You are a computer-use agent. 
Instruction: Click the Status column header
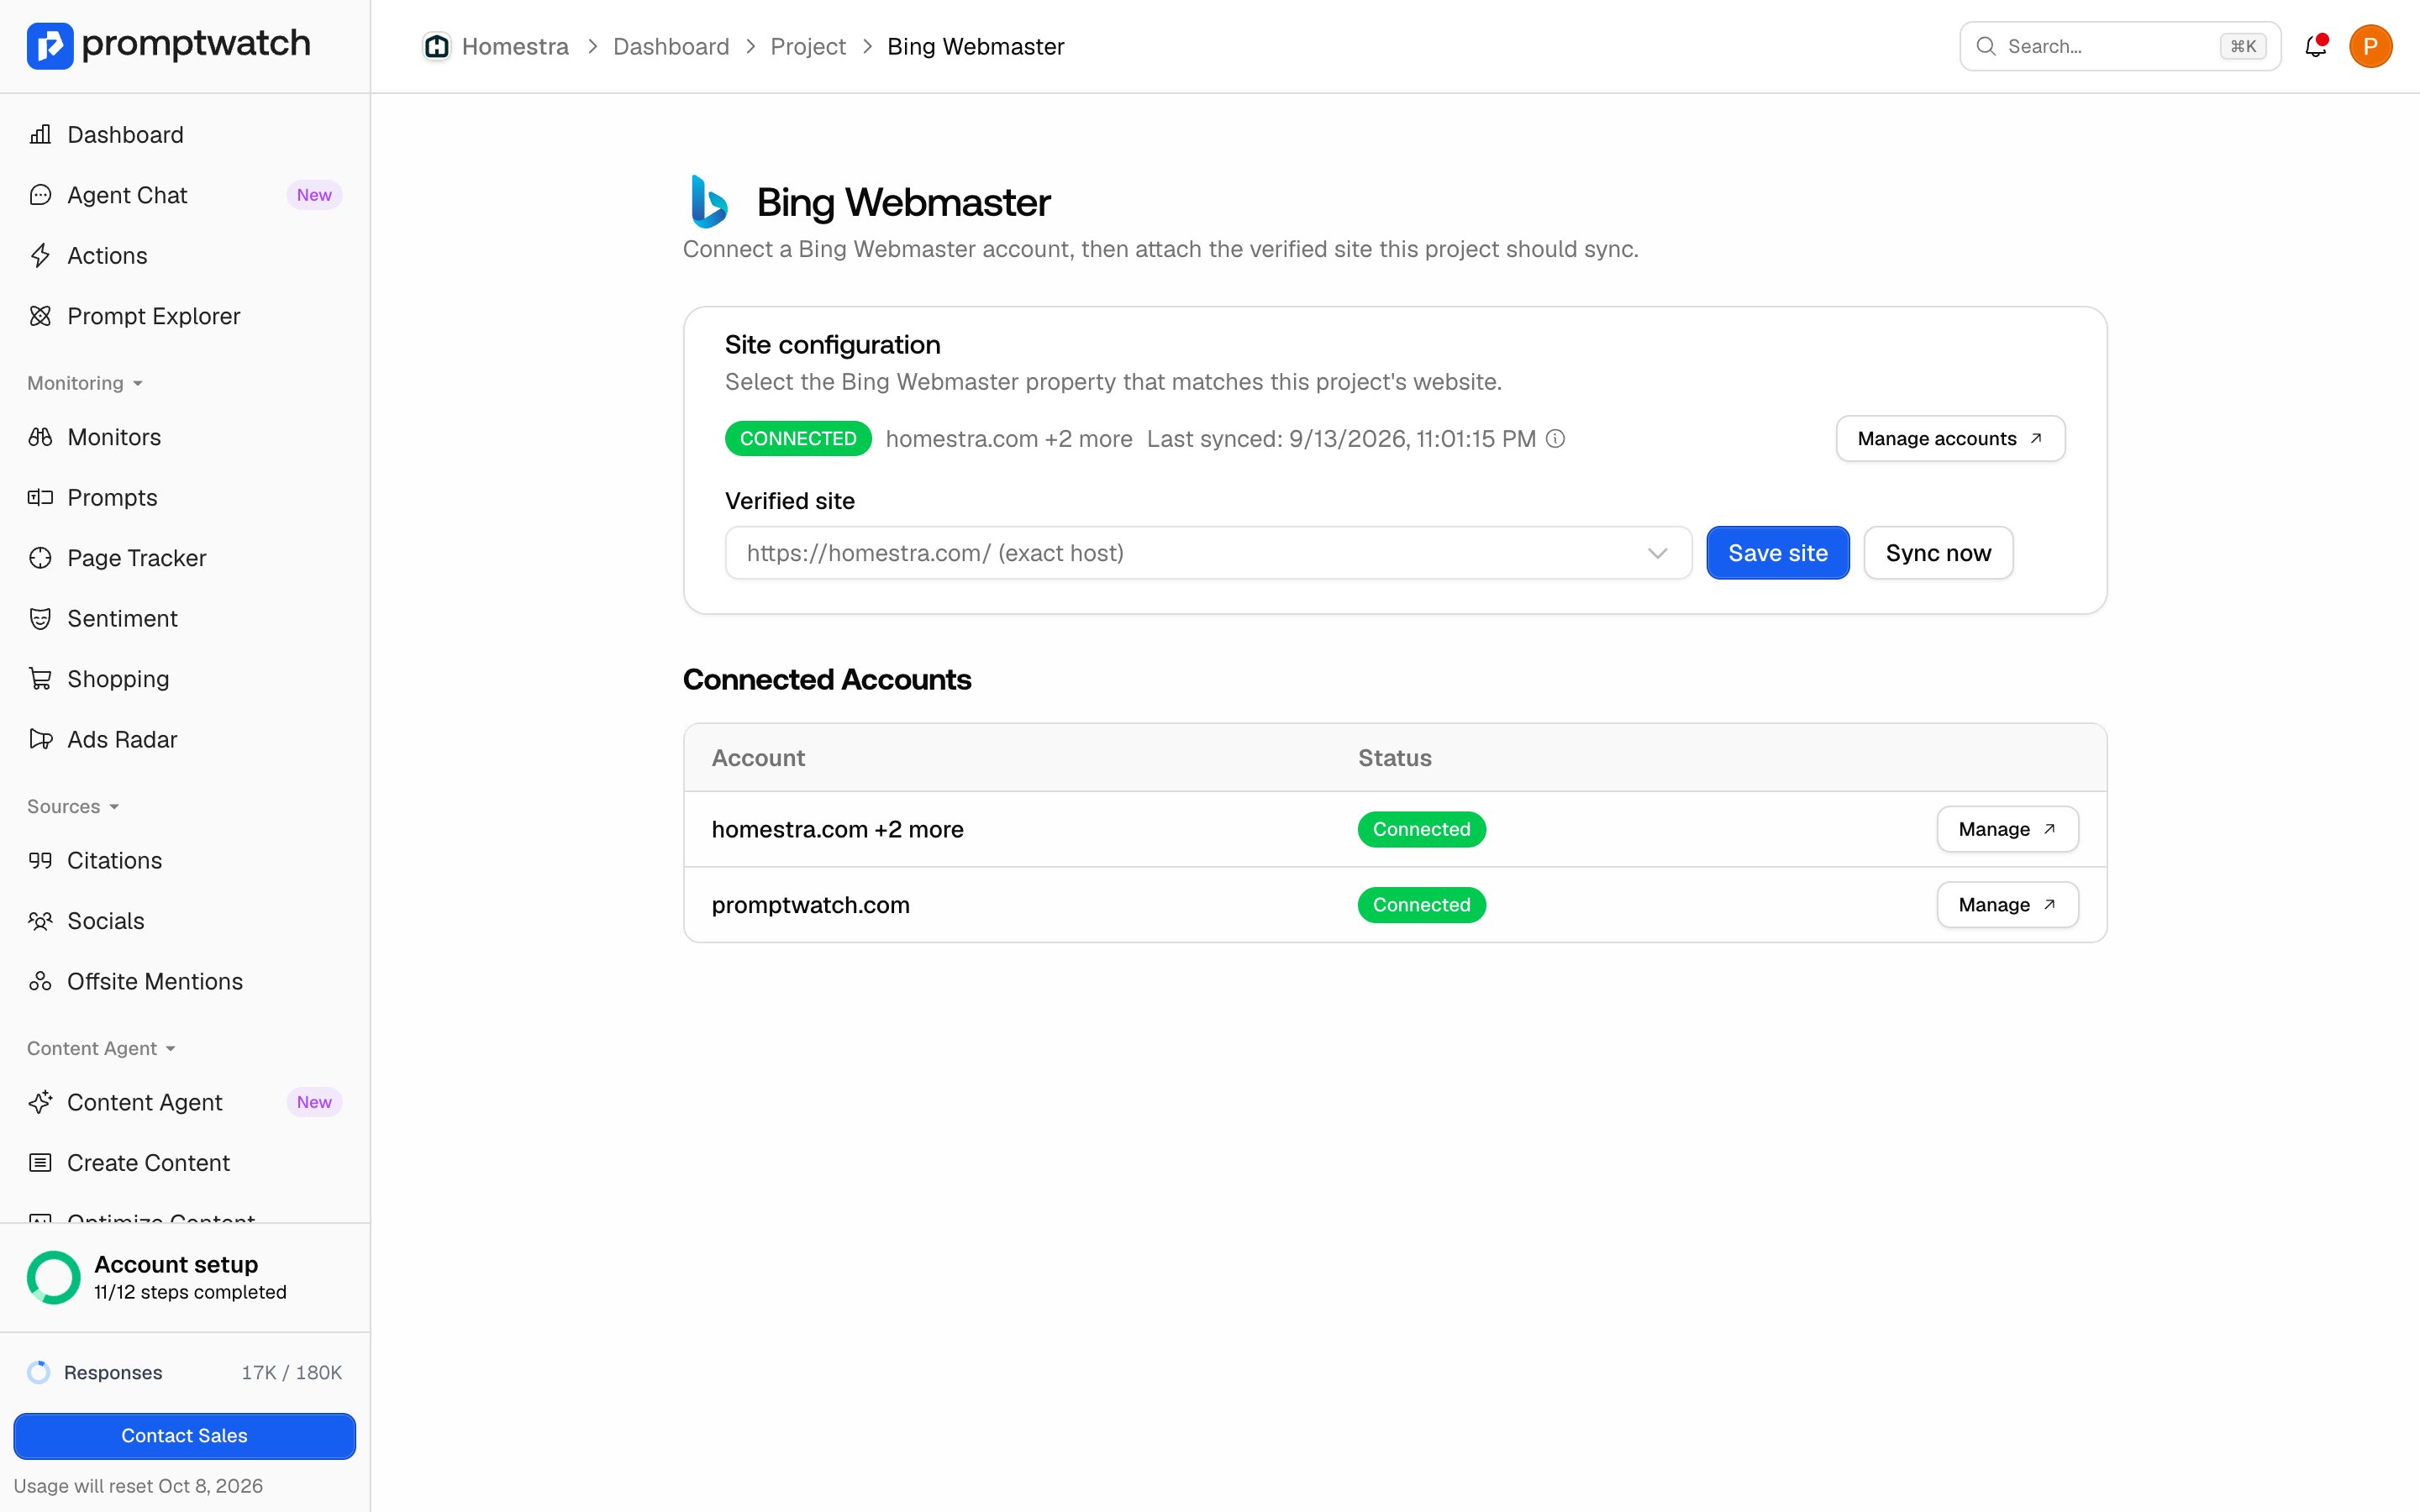pos(1395,758)
